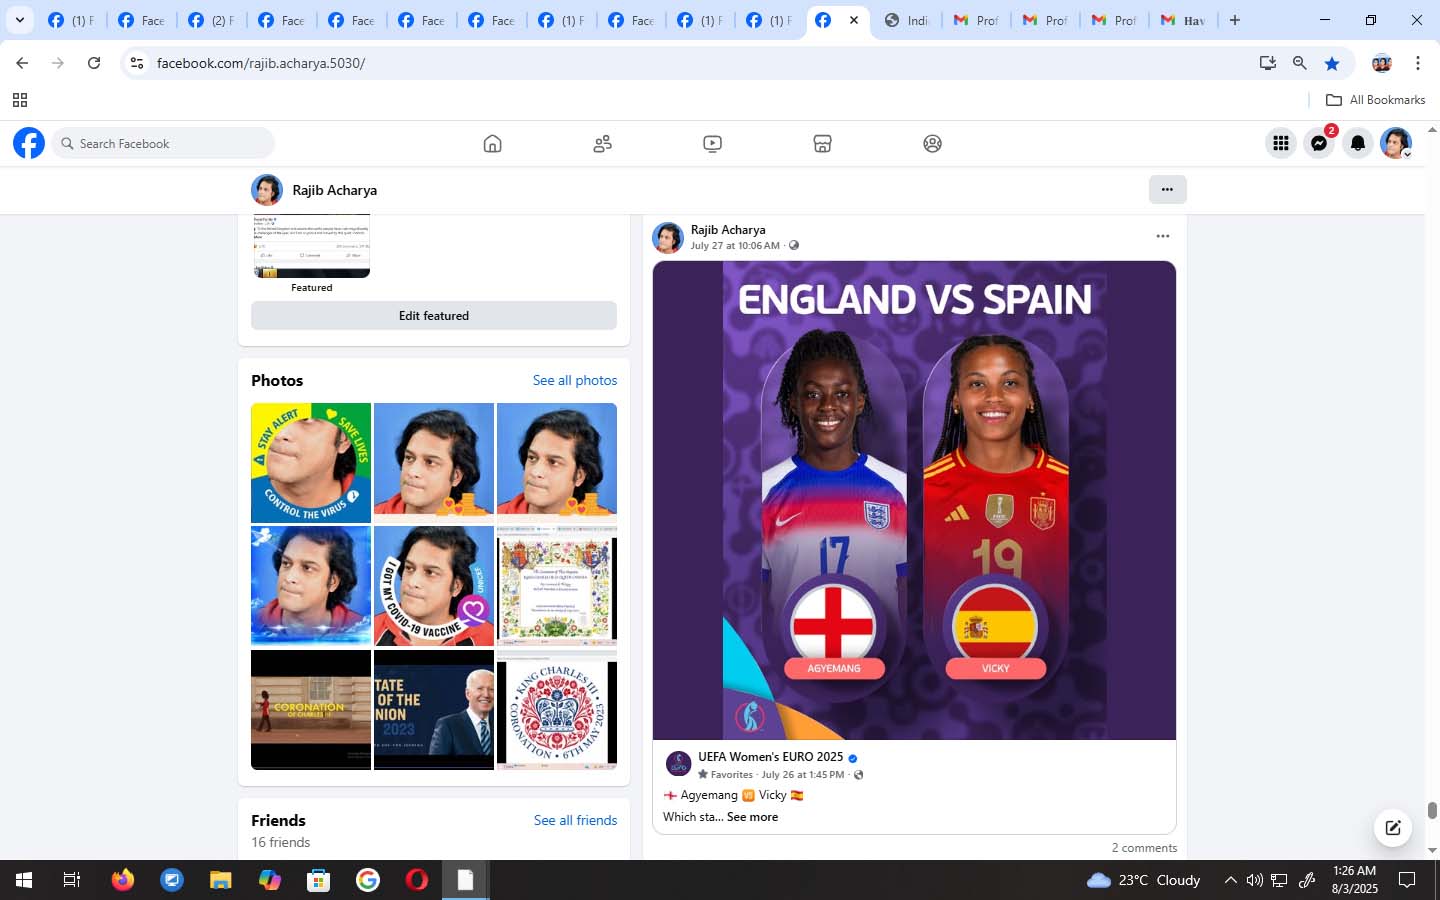Open Groups icon in navigation
The image size is (1440, 900).
pos(932,144)
